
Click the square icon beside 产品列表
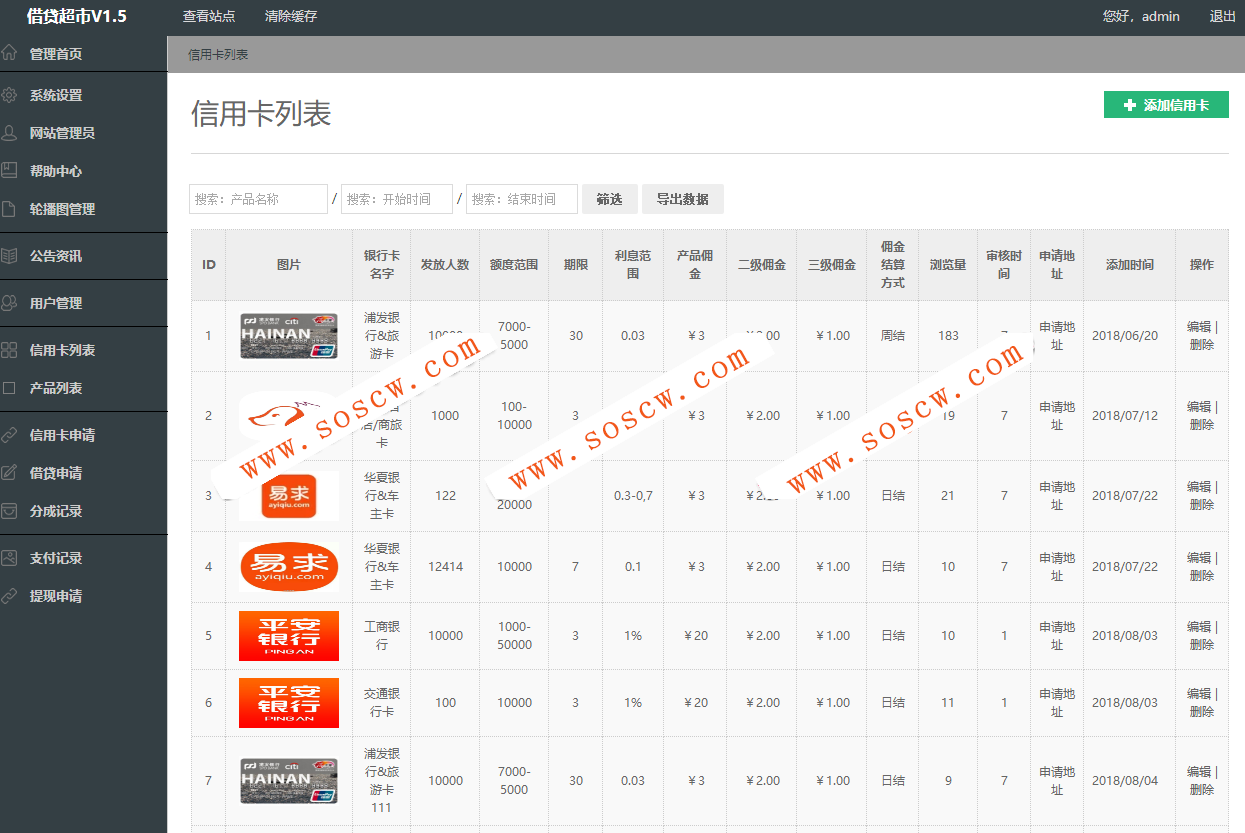point(10,388)
